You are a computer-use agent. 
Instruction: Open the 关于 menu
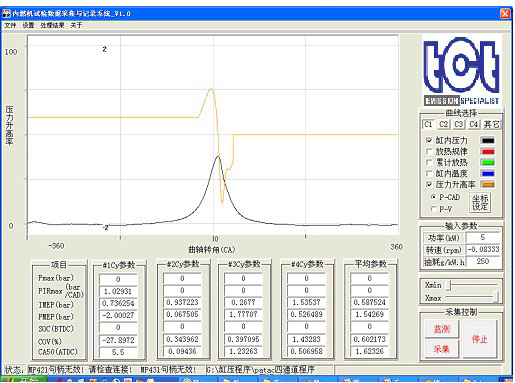tap(76, 25)
